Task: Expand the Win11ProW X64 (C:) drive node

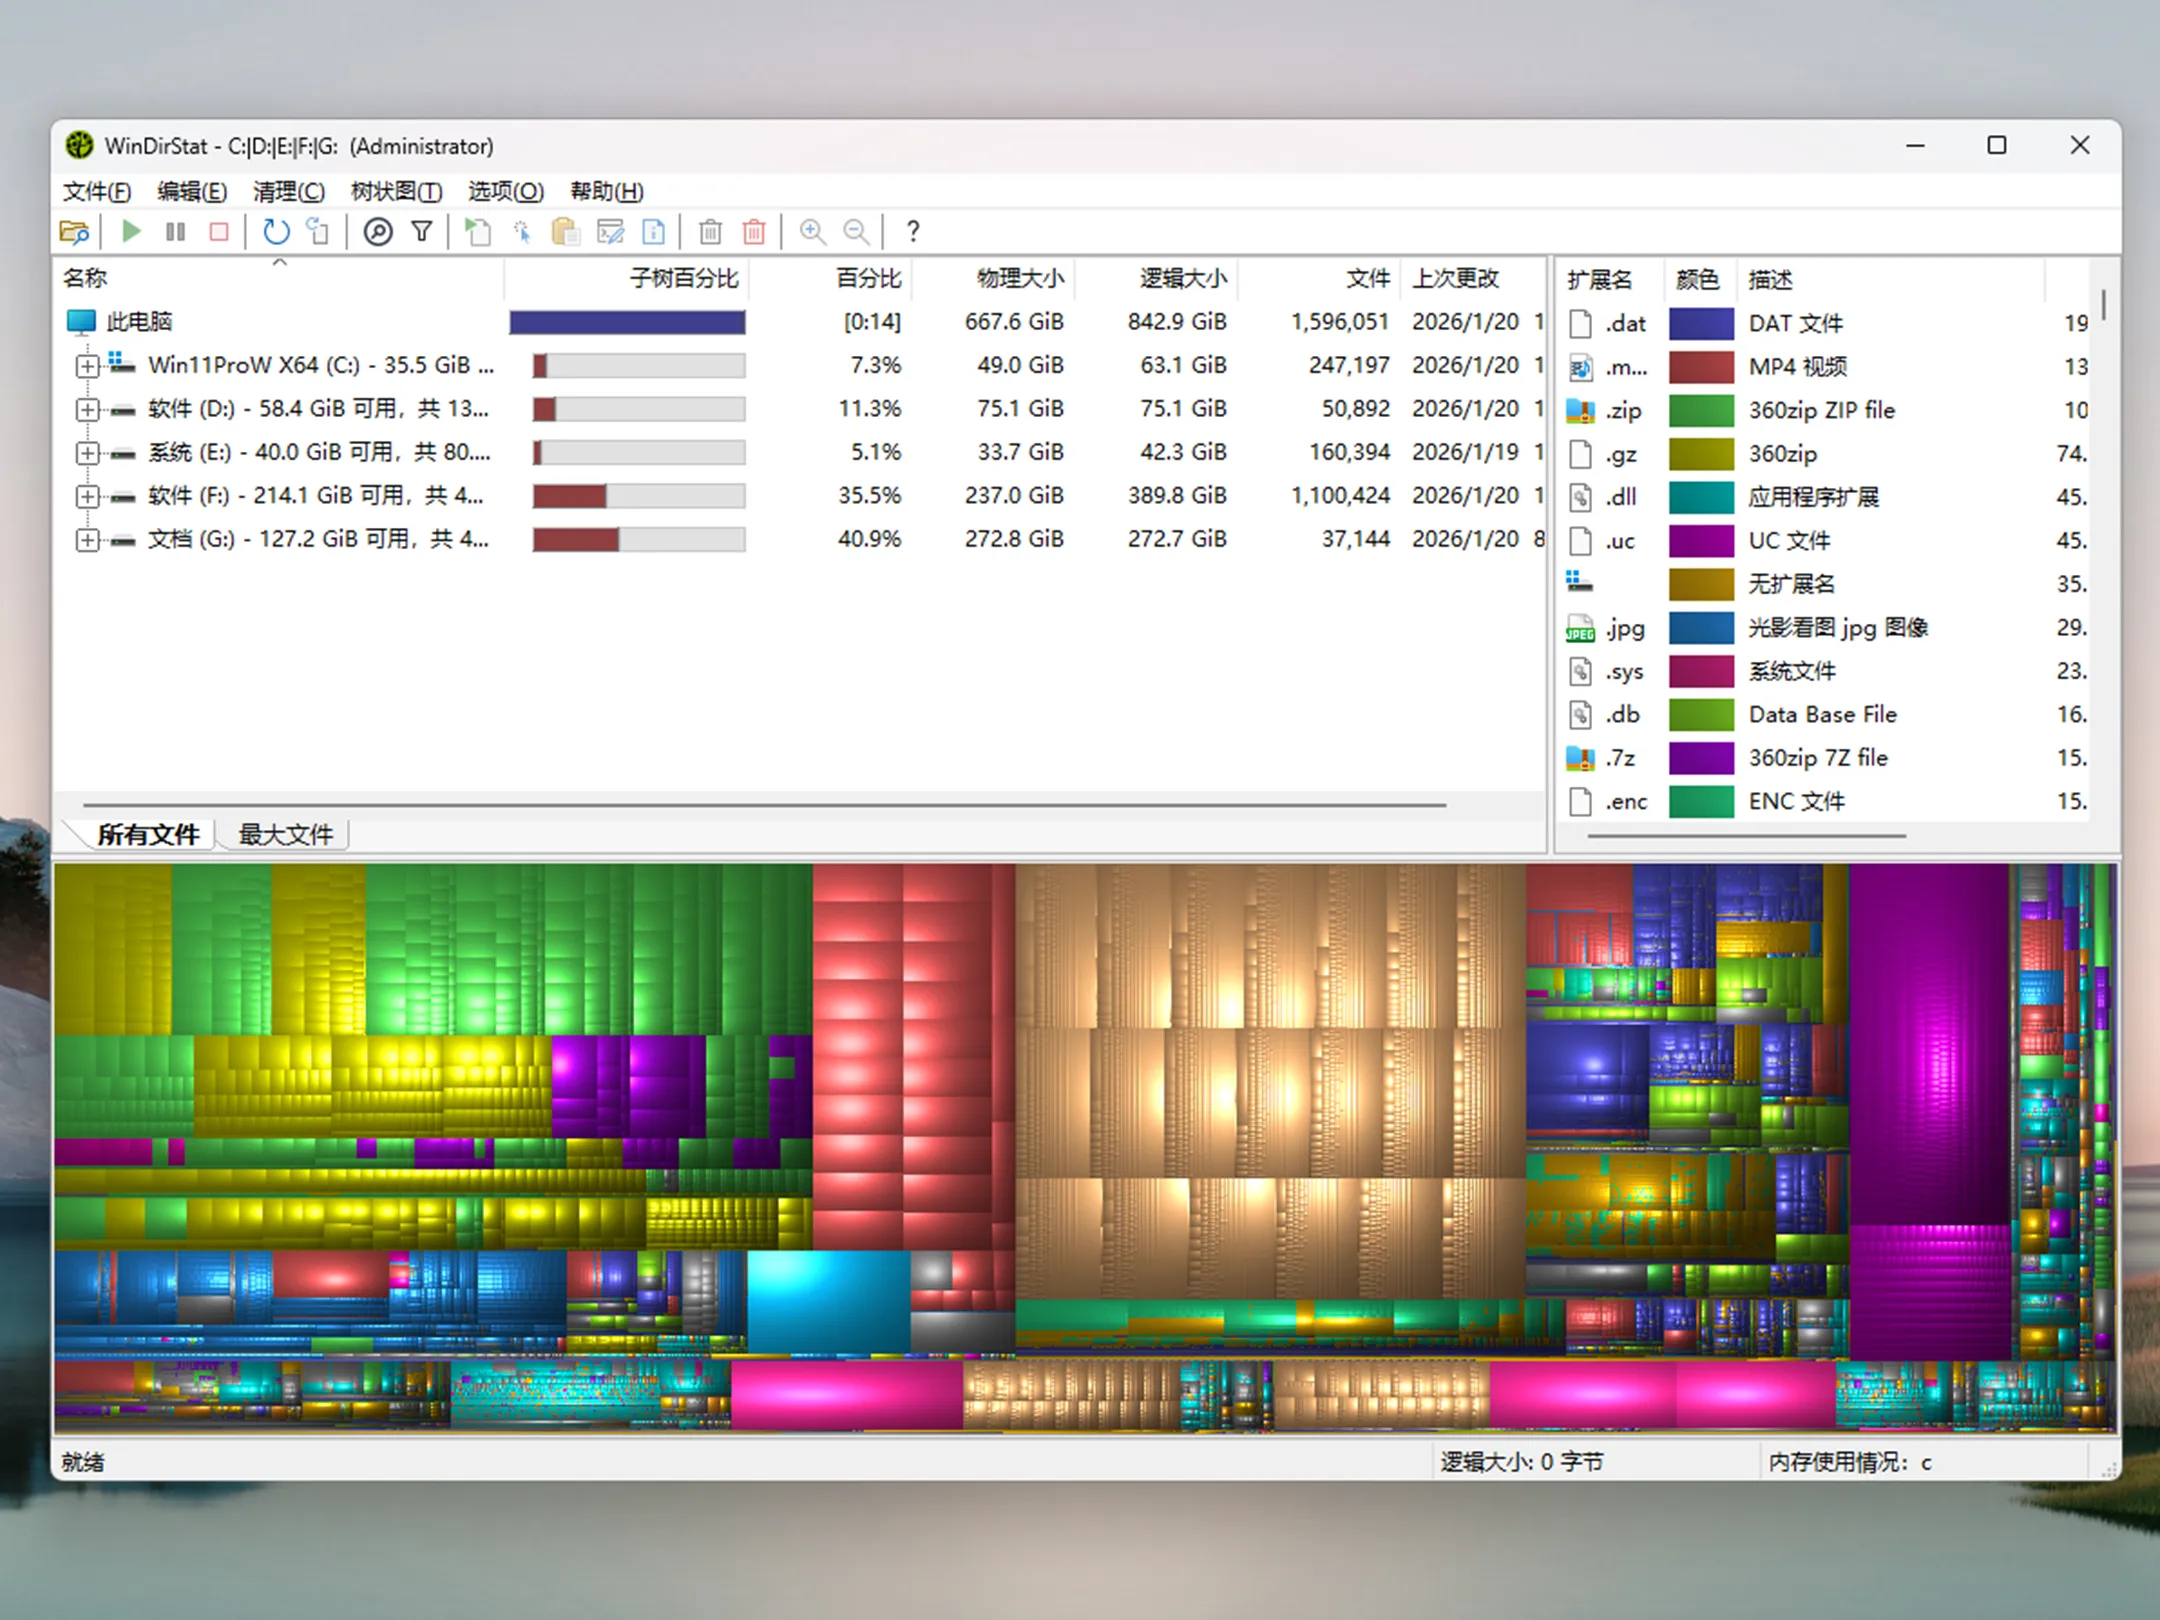Action: [x=87, y=365]
